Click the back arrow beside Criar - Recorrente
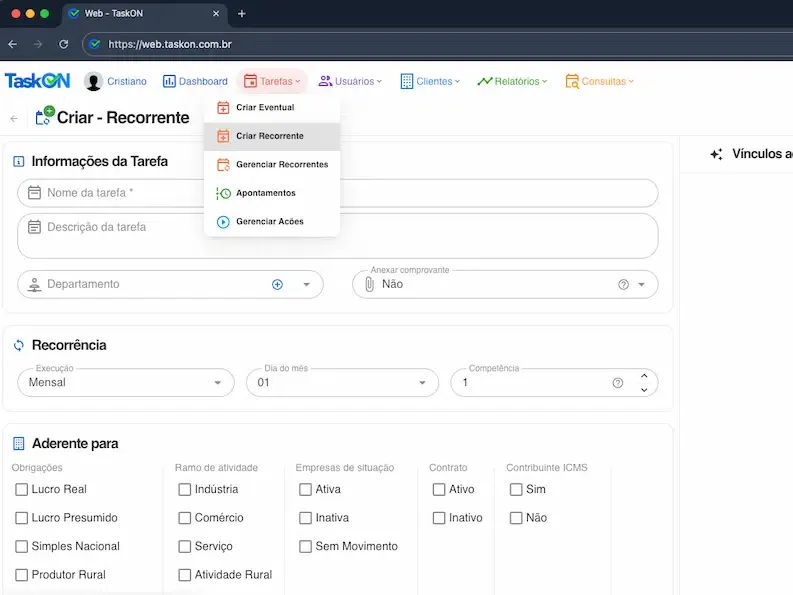This screenshot has height=595, width=793. pyautogui.click(x=14, y=118)
